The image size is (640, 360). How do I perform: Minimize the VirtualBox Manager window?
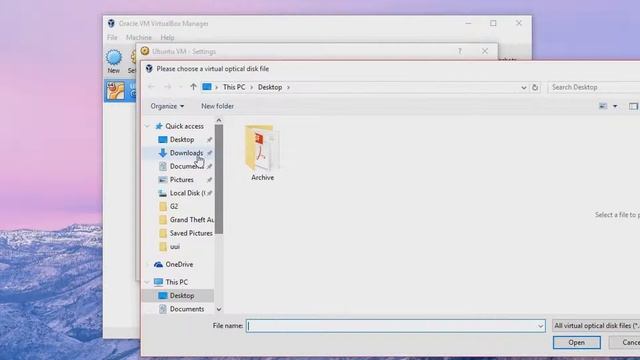click(468, 23)
